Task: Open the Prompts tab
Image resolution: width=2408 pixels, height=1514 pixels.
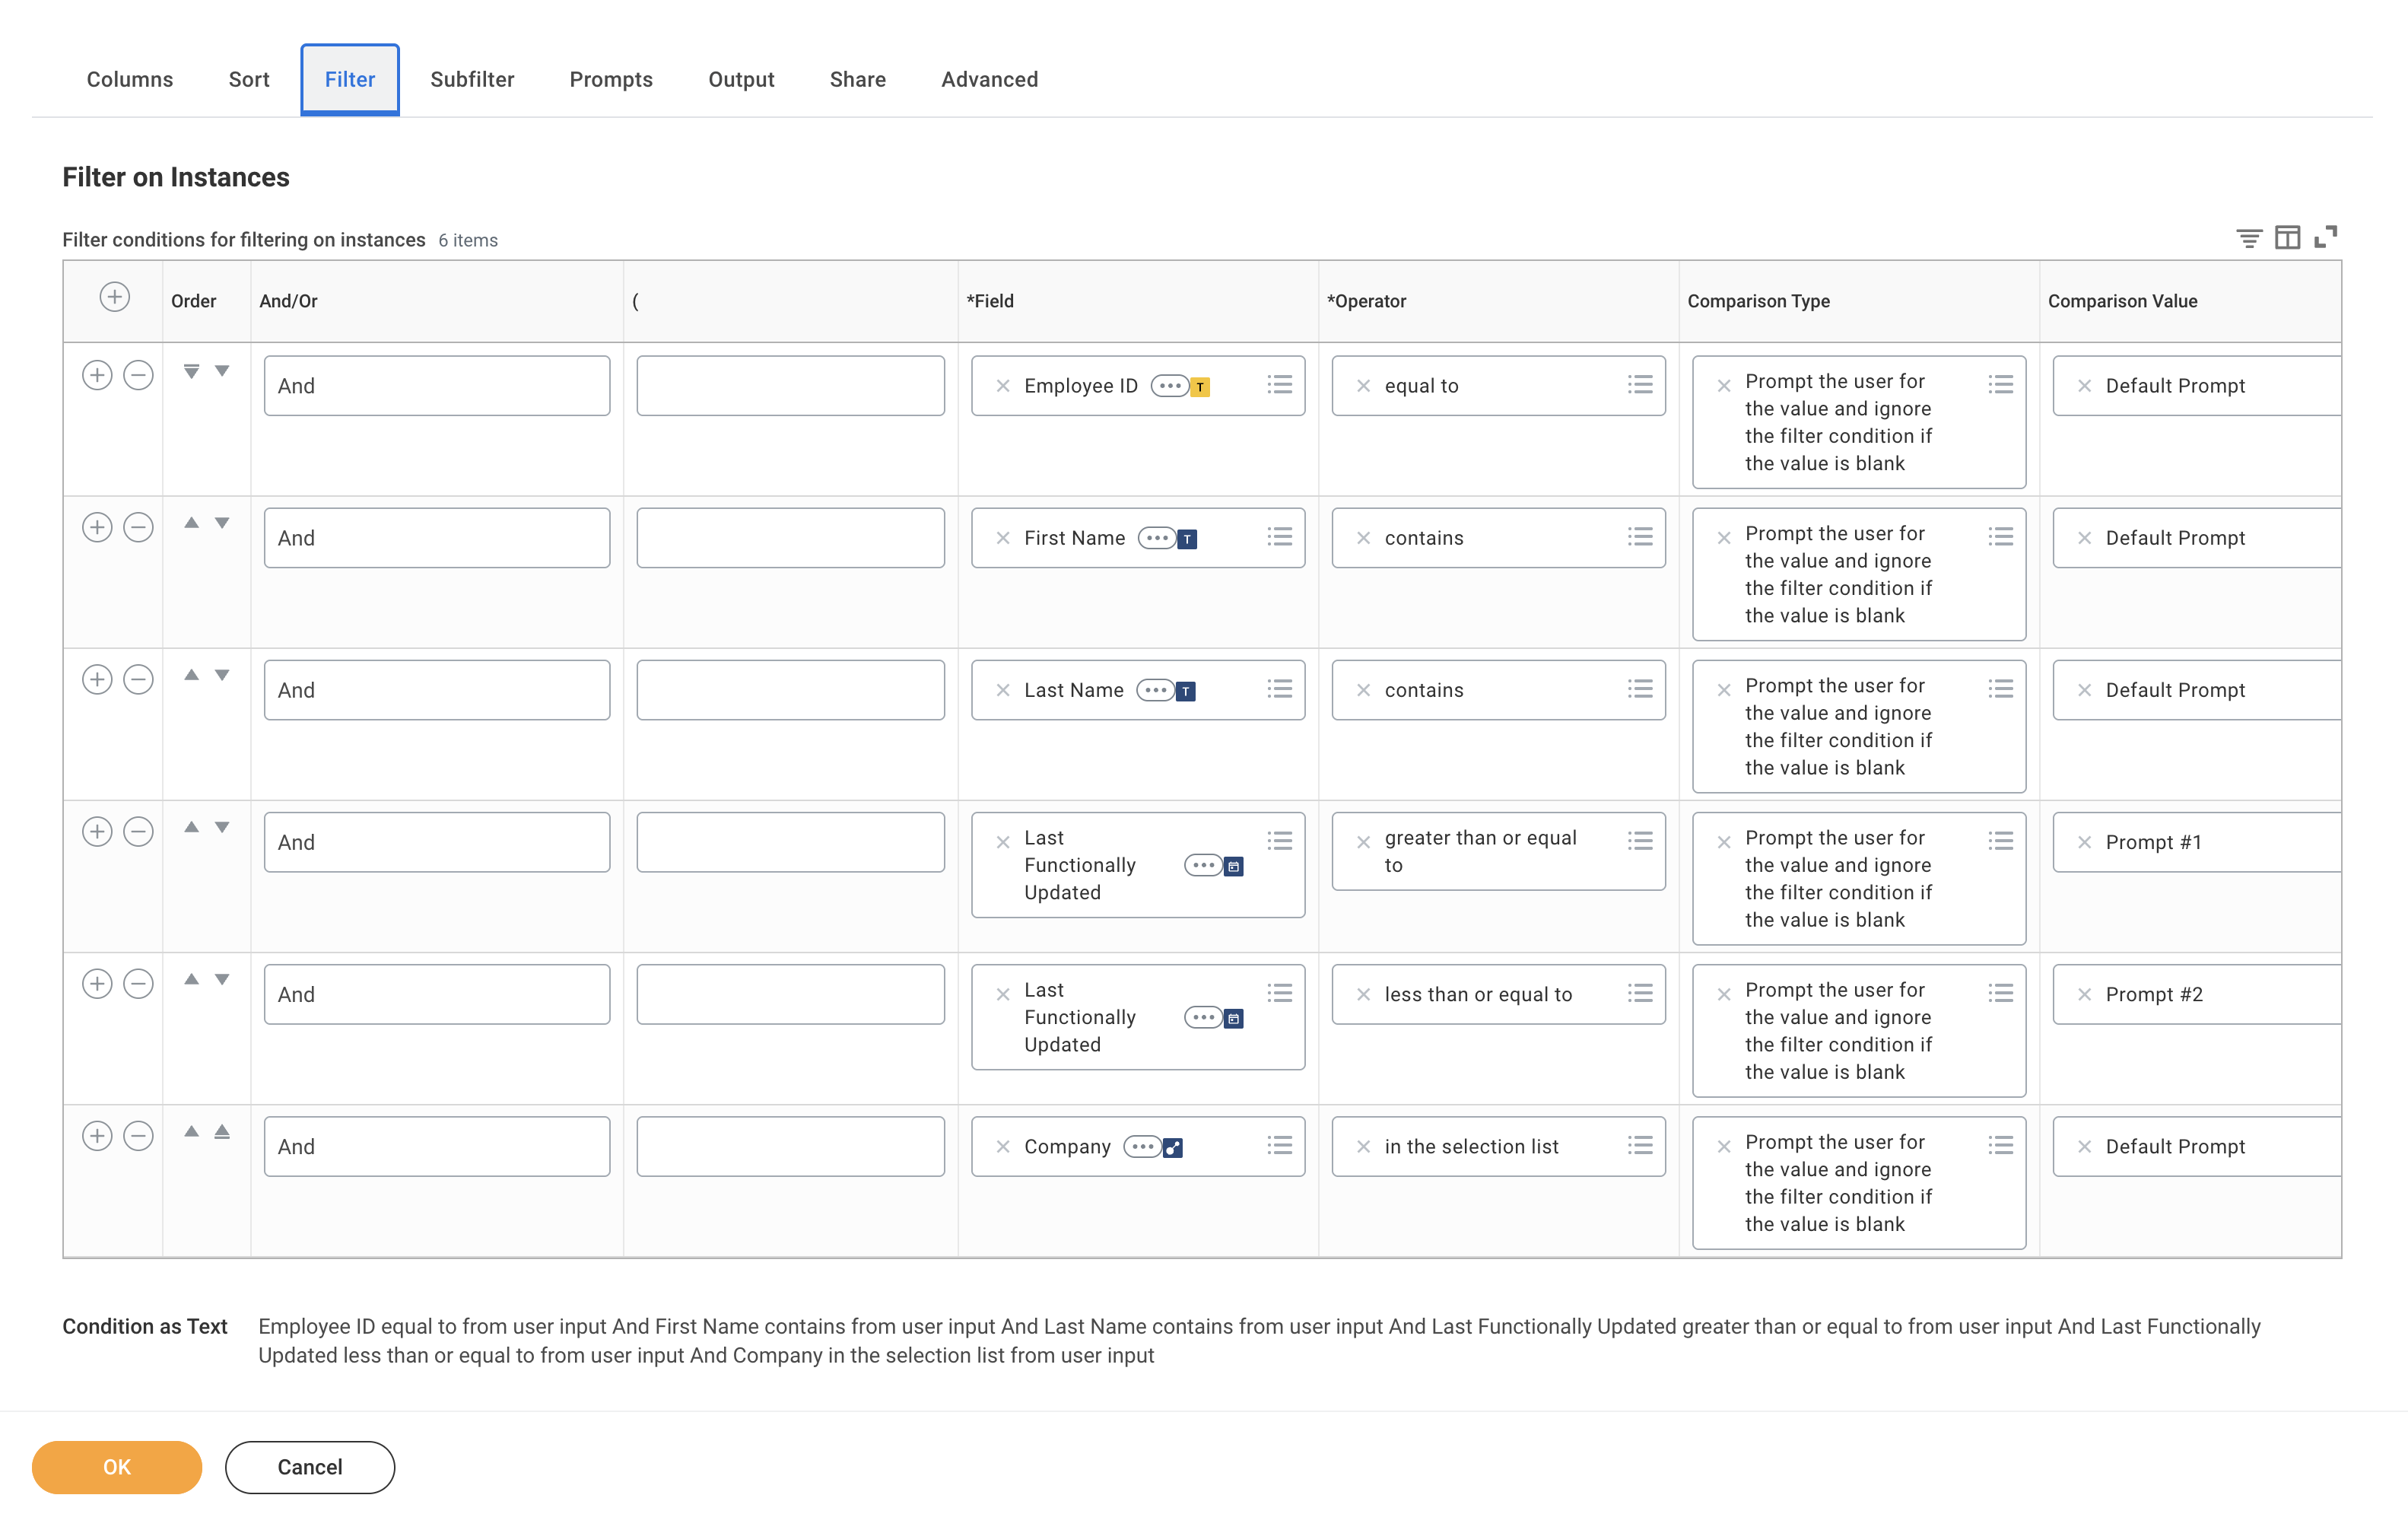Action: pyautogui.click(x=611, y=79)
